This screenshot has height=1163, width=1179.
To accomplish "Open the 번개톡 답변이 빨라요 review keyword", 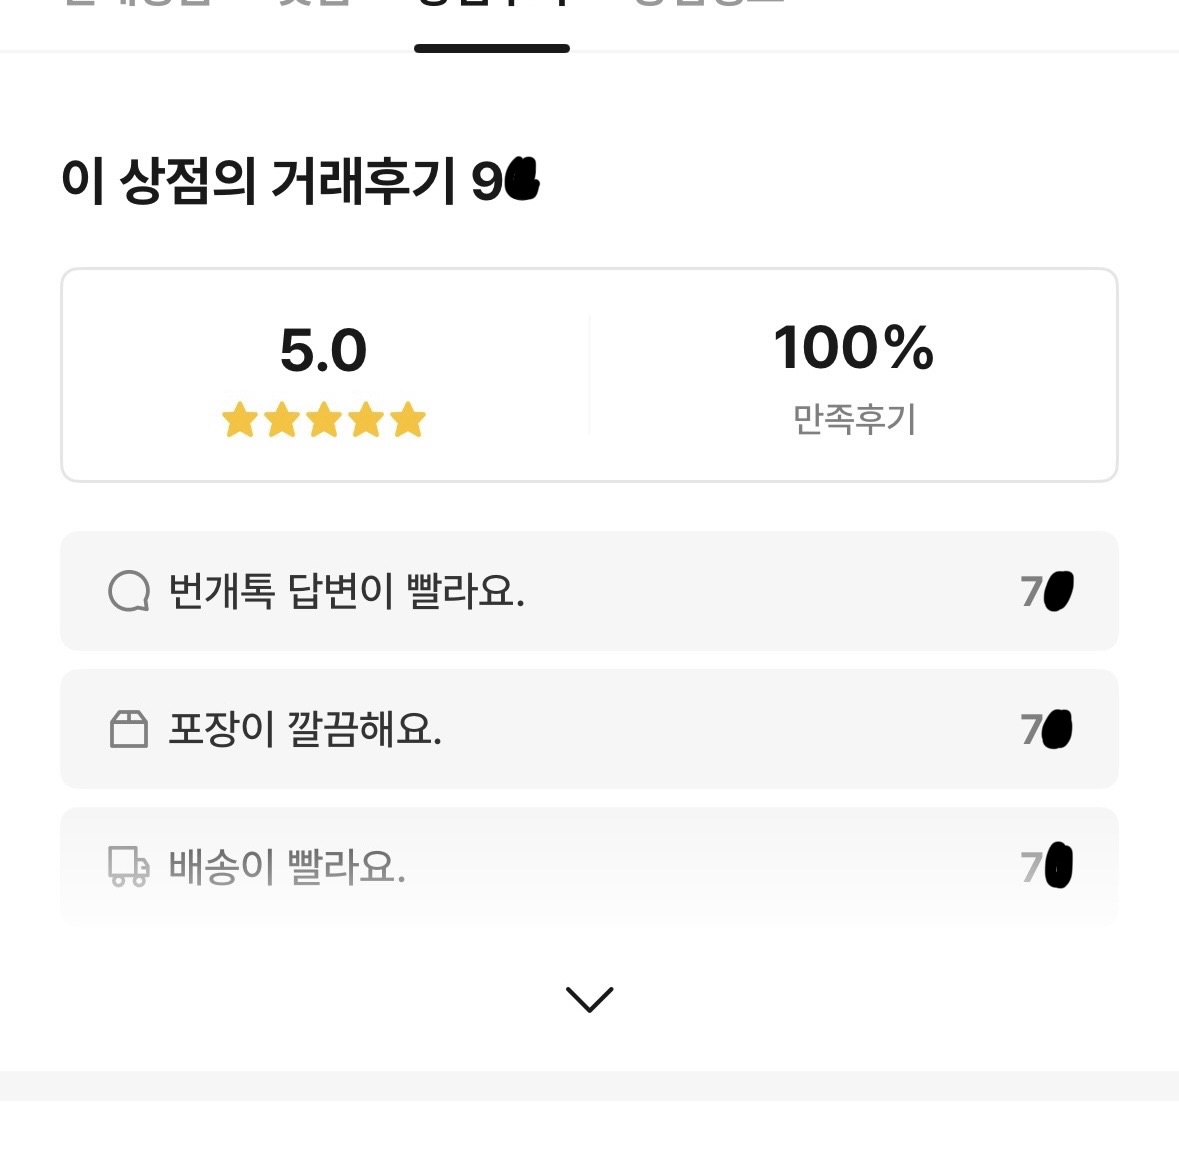I will pyautogui.click(x=346, y=591).
